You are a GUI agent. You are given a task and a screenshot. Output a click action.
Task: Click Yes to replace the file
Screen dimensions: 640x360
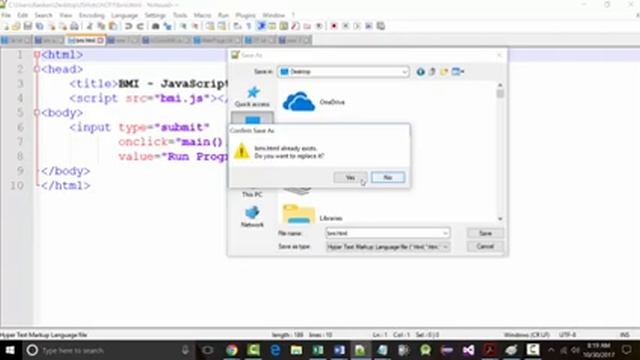(350, 178)
